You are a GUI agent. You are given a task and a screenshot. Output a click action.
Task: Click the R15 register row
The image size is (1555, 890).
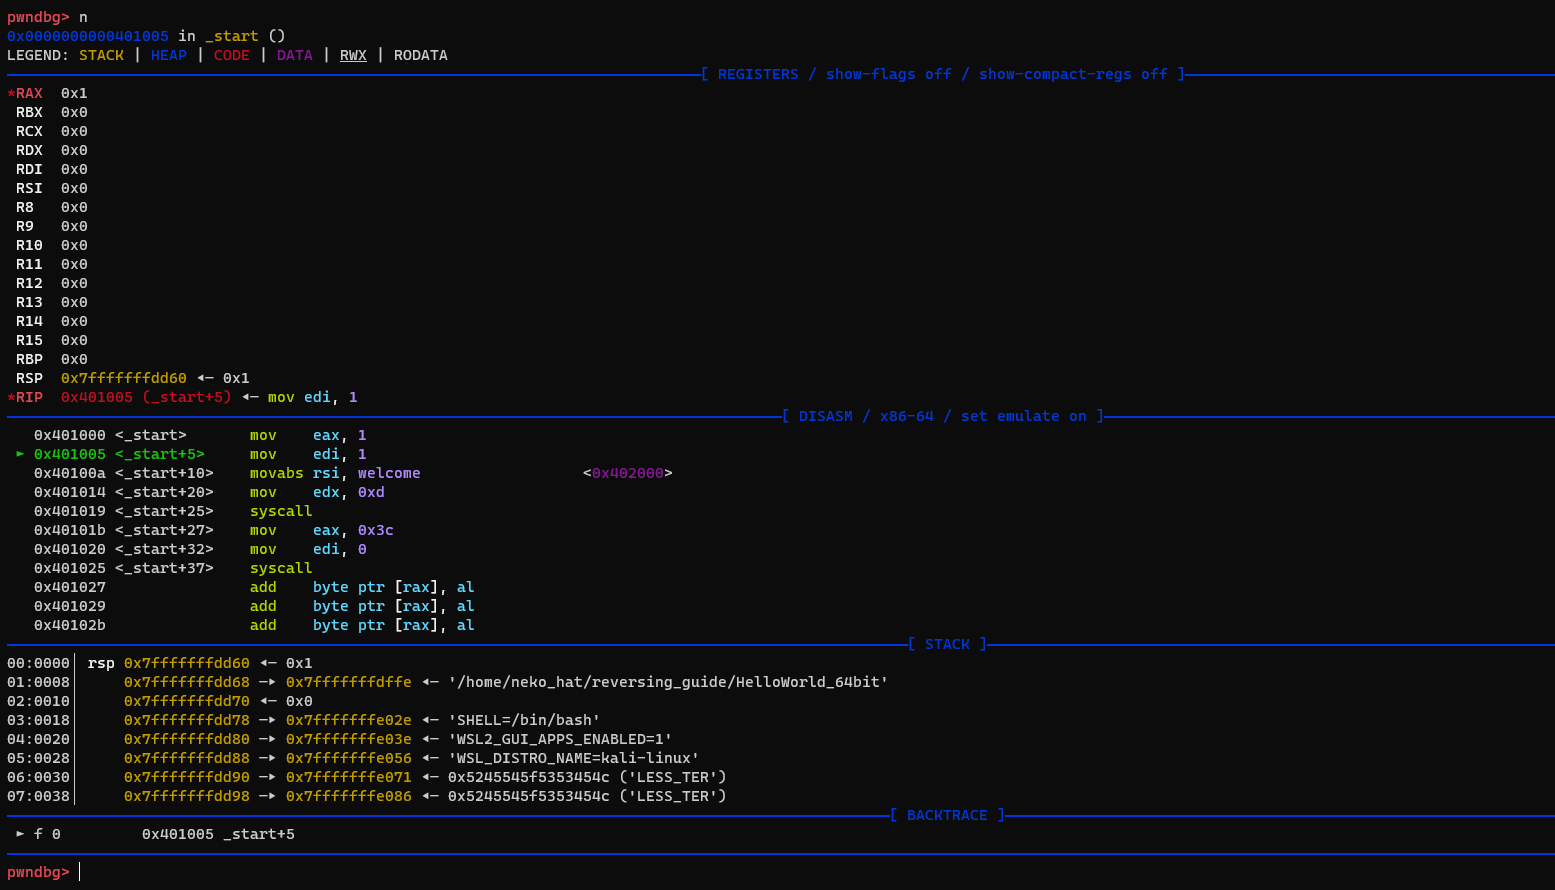[52, 340]
